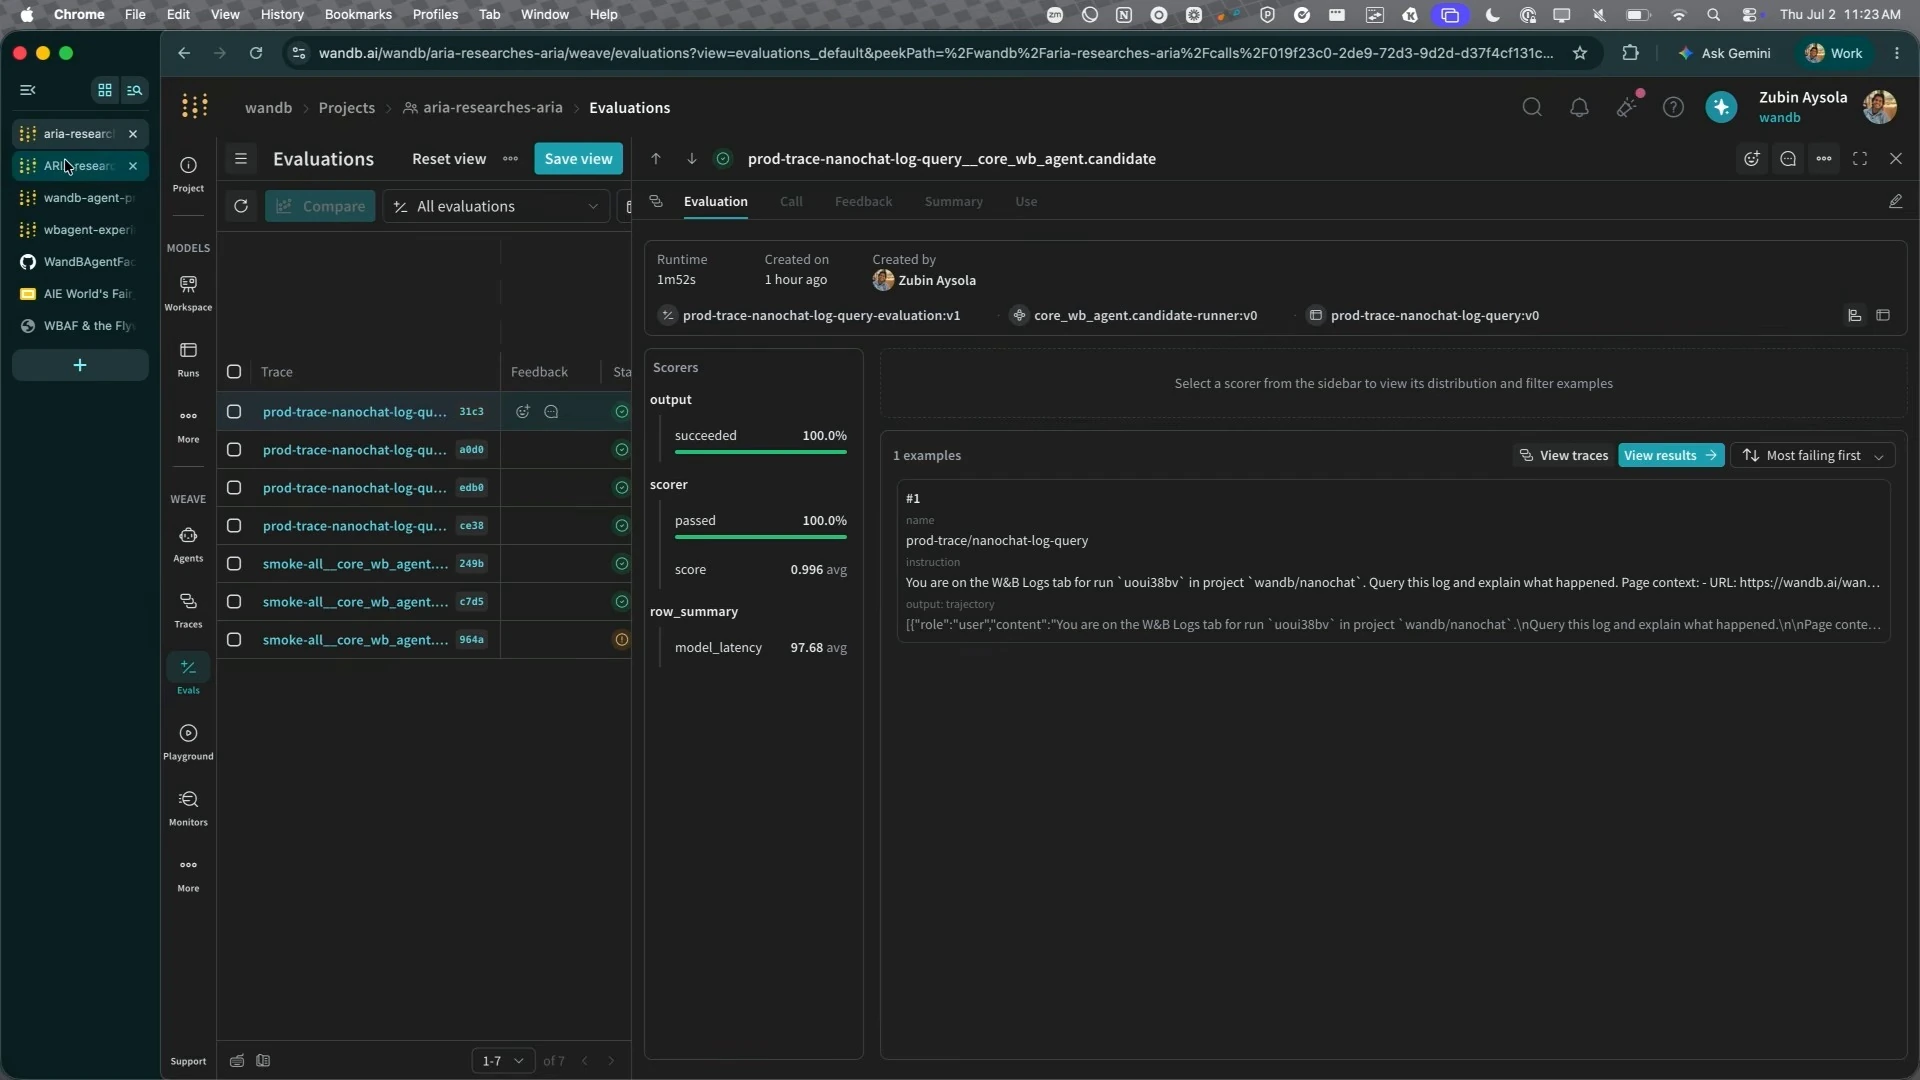The width and height of the screenshot is (1920, 1080).
Task: Open Agents under Weave
Action: (x=188, y=544)
